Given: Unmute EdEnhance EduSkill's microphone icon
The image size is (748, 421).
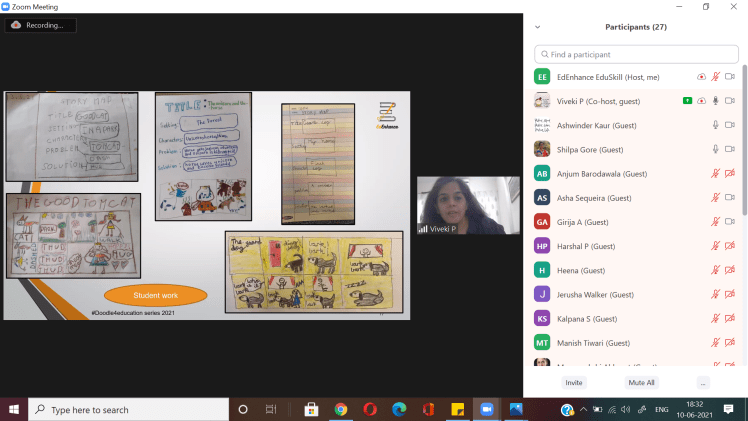Looking at the screenshot, I should [715, 77].
